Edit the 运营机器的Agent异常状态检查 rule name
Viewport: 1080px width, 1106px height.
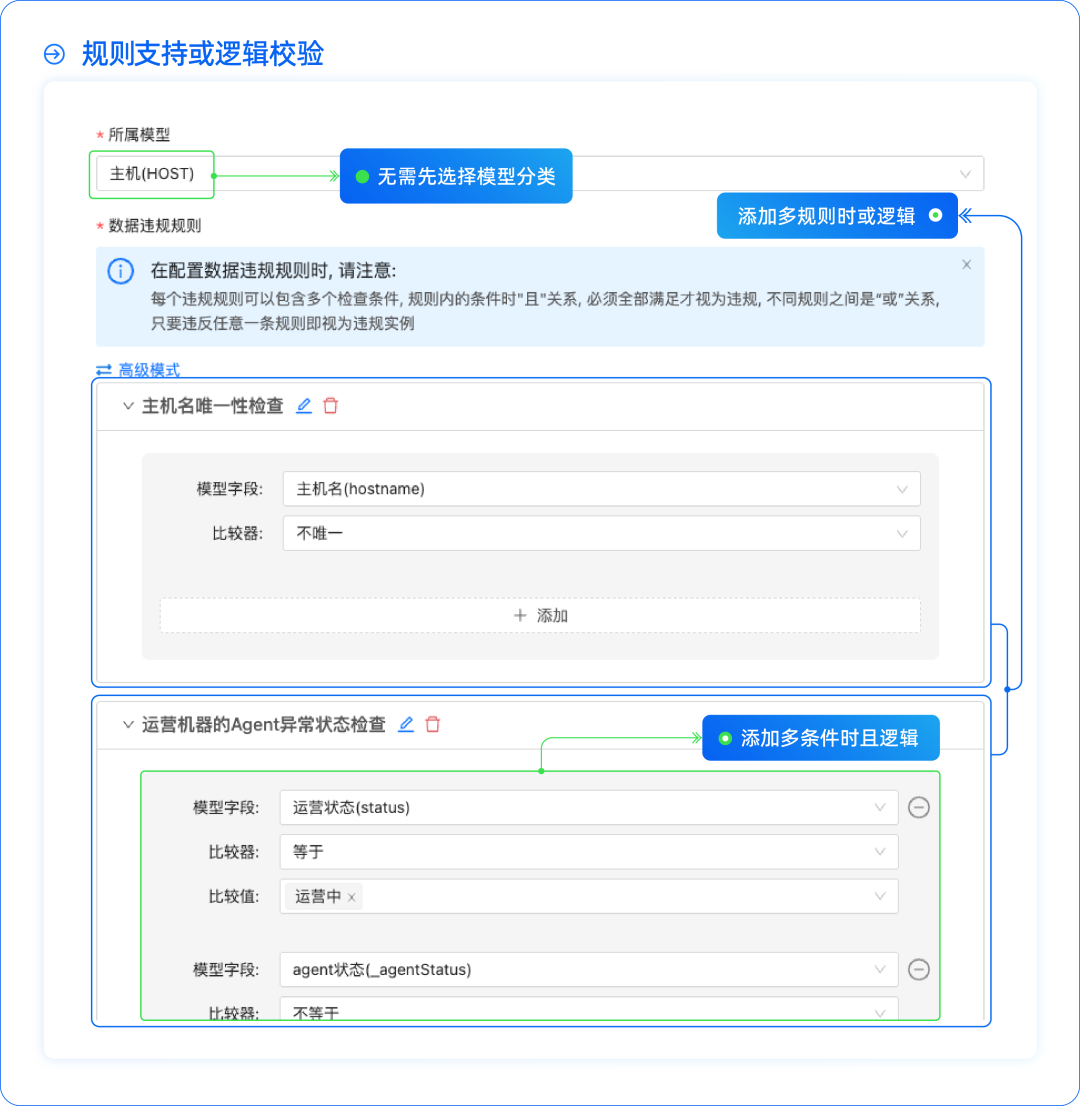pyautogui.click(x=404, y=724)
